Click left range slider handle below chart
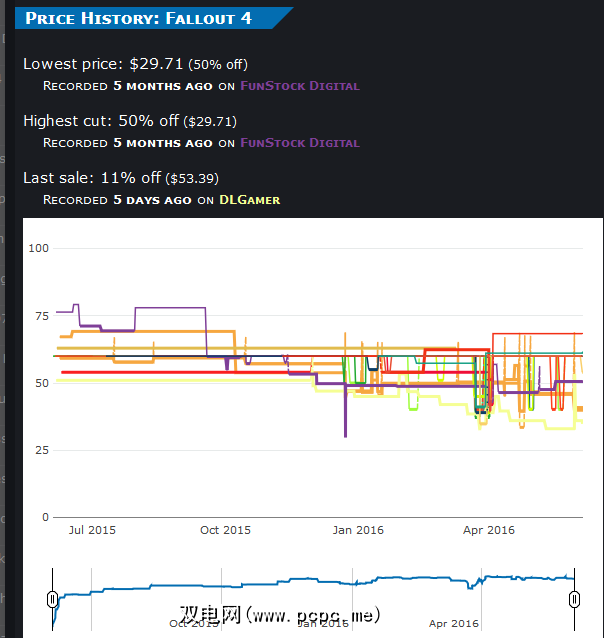The height and width of the screenshot is (638, 604). (x=53, y=599)
